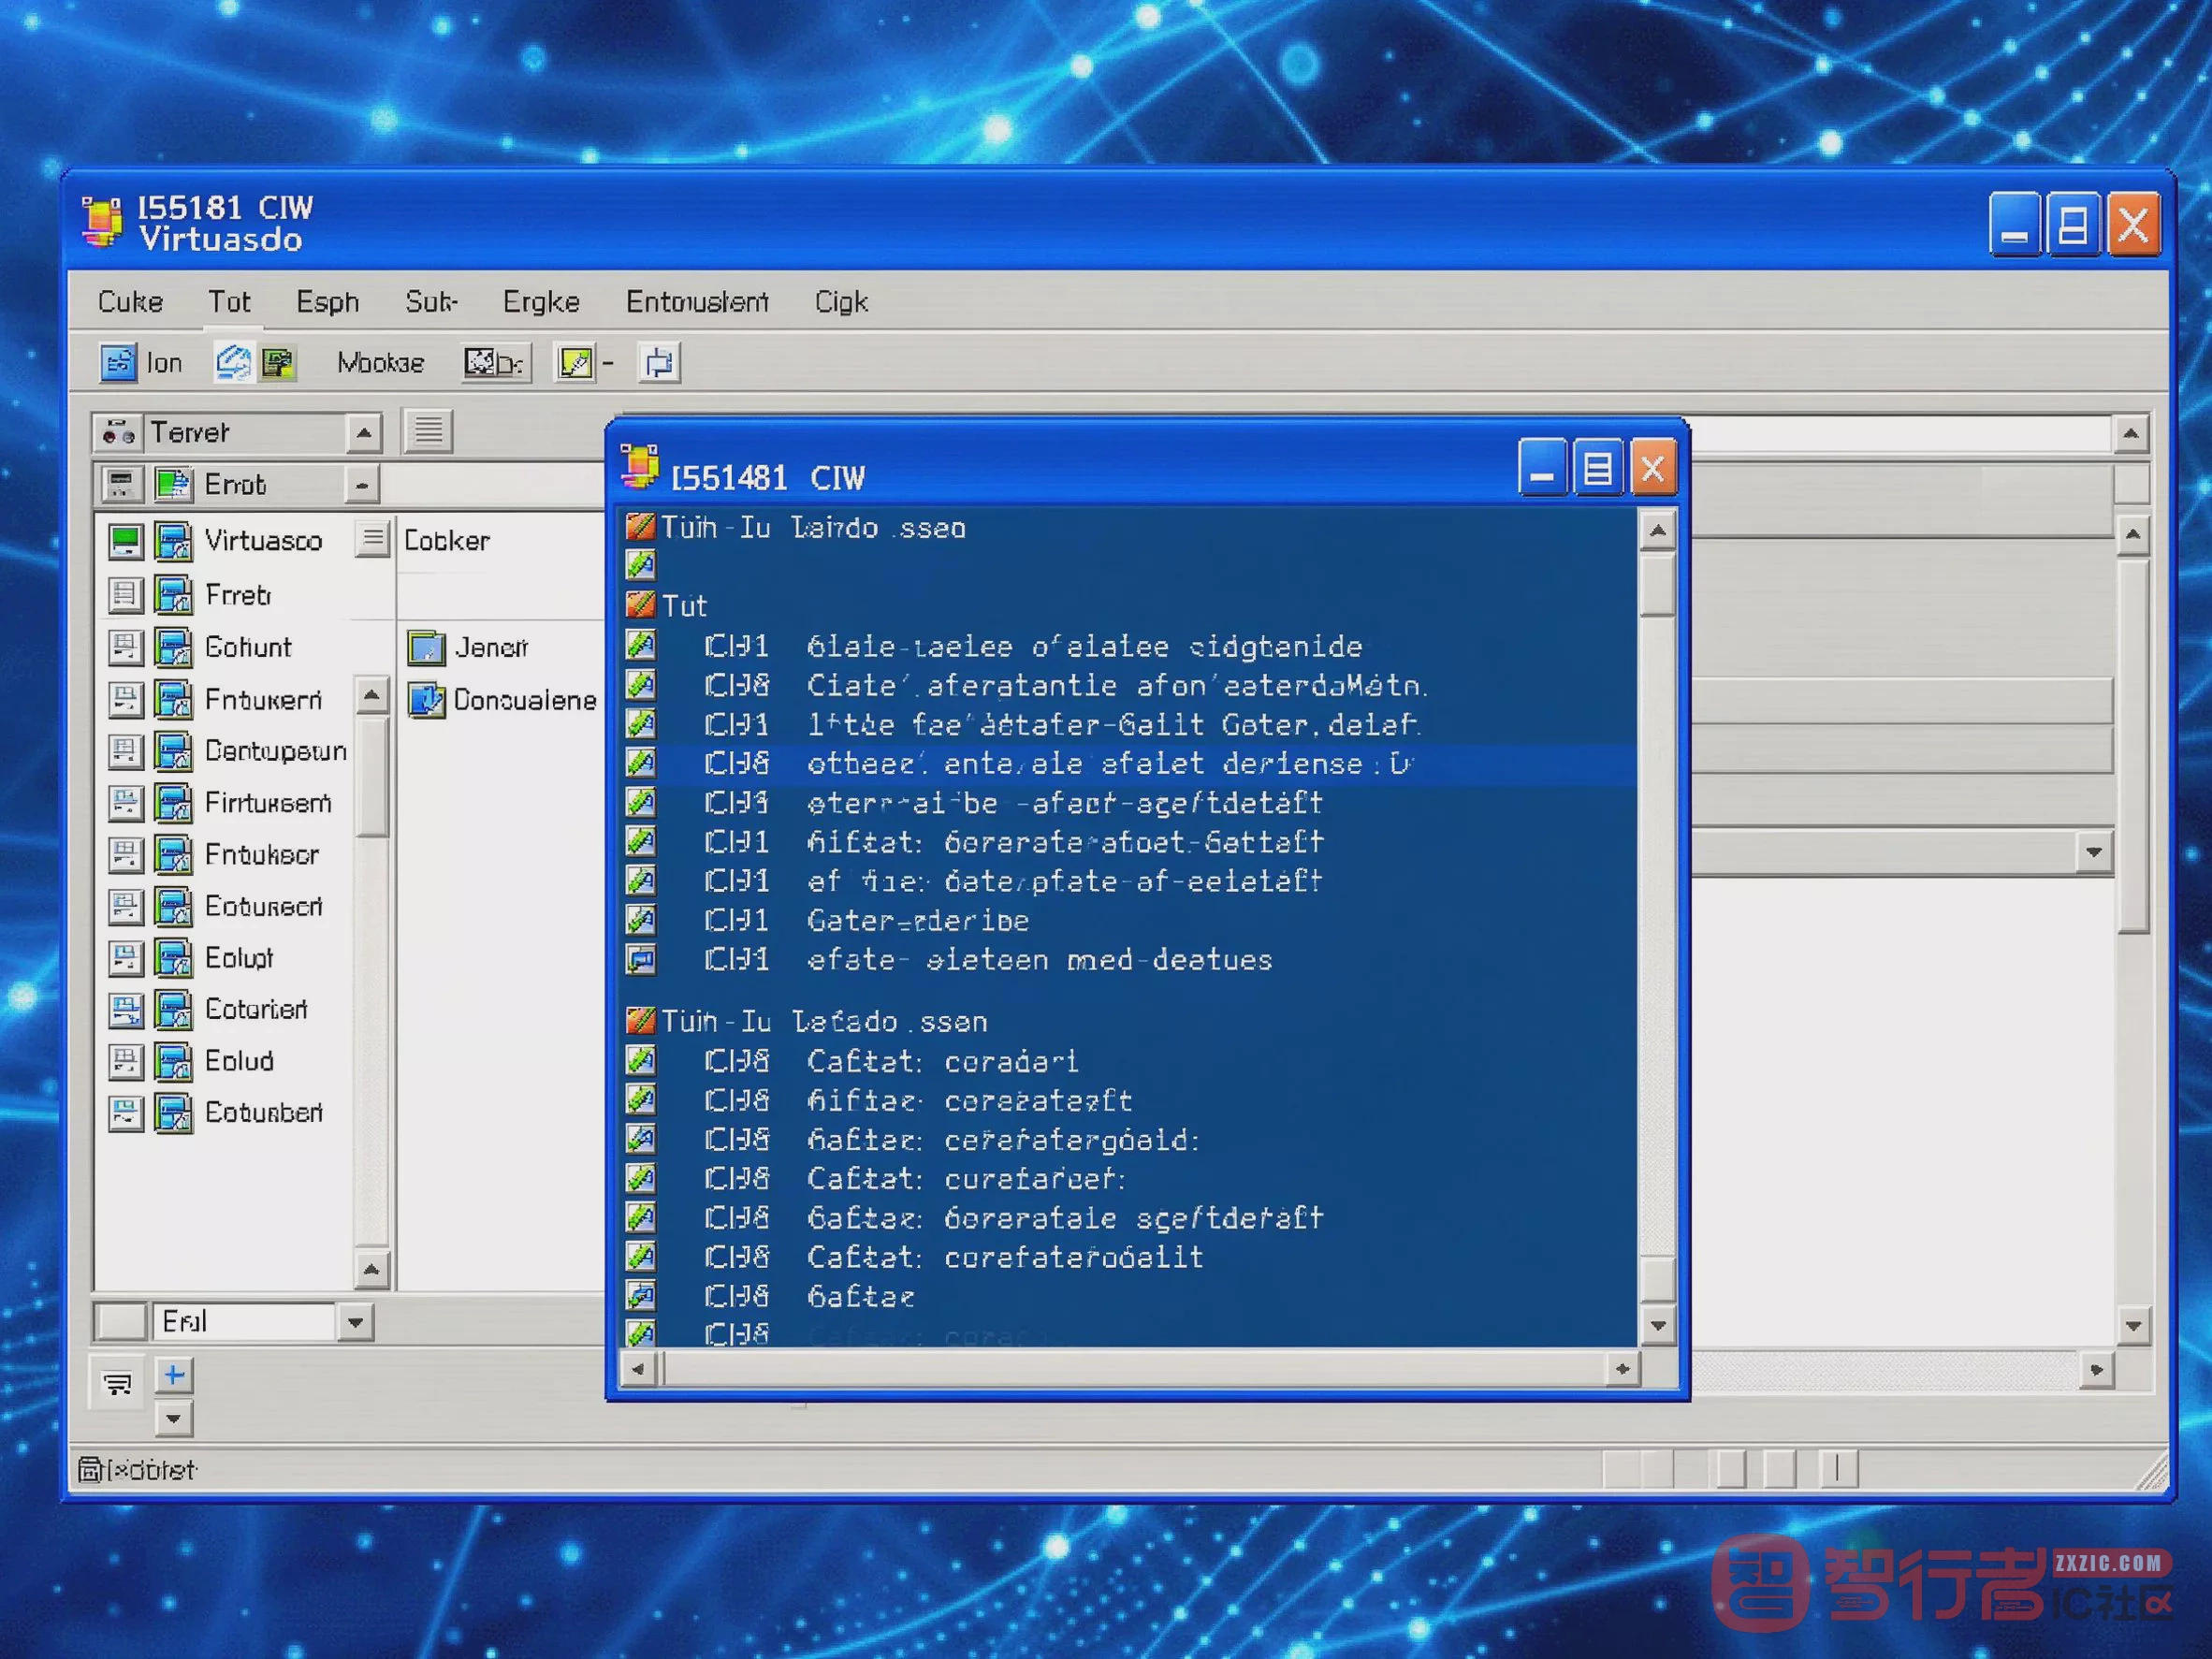2212x1659 pixels.
Task: Toggle the checkbox next to Dentupeun
Action: click(x=125, y=751)
